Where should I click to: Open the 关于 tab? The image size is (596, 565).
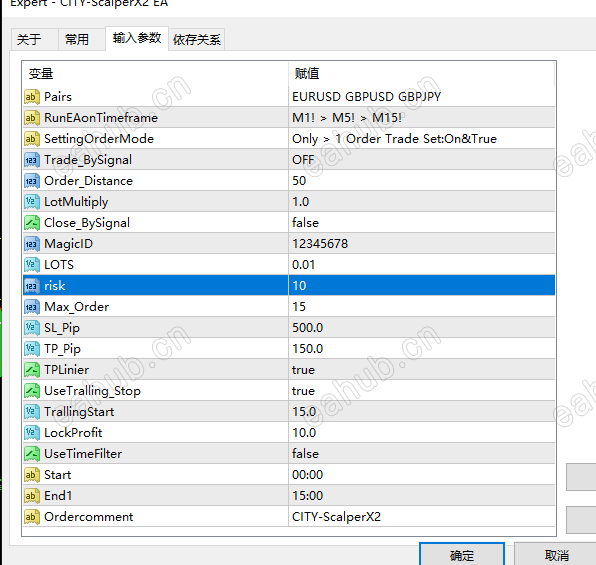point(35,39)
